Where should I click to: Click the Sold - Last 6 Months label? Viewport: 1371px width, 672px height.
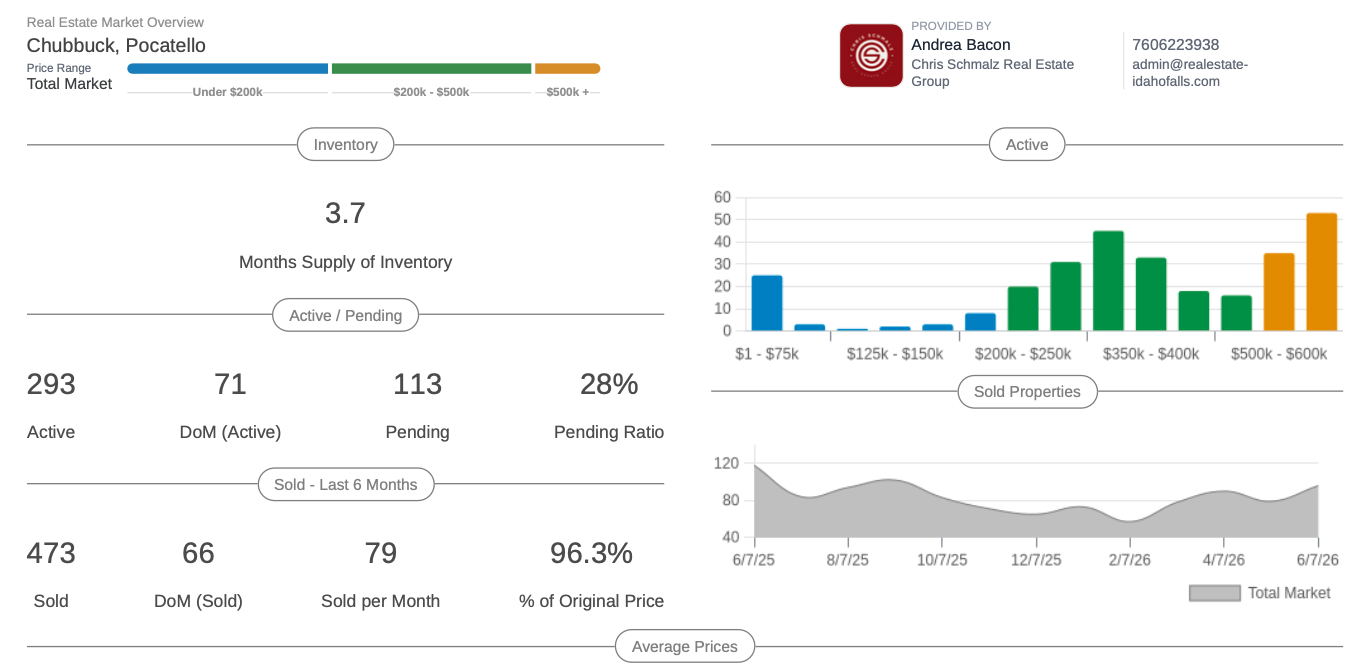pos(345,484)
